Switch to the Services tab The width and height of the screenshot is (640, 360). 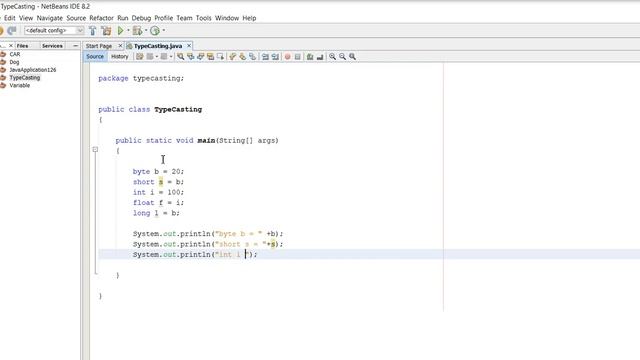[52, 46]
